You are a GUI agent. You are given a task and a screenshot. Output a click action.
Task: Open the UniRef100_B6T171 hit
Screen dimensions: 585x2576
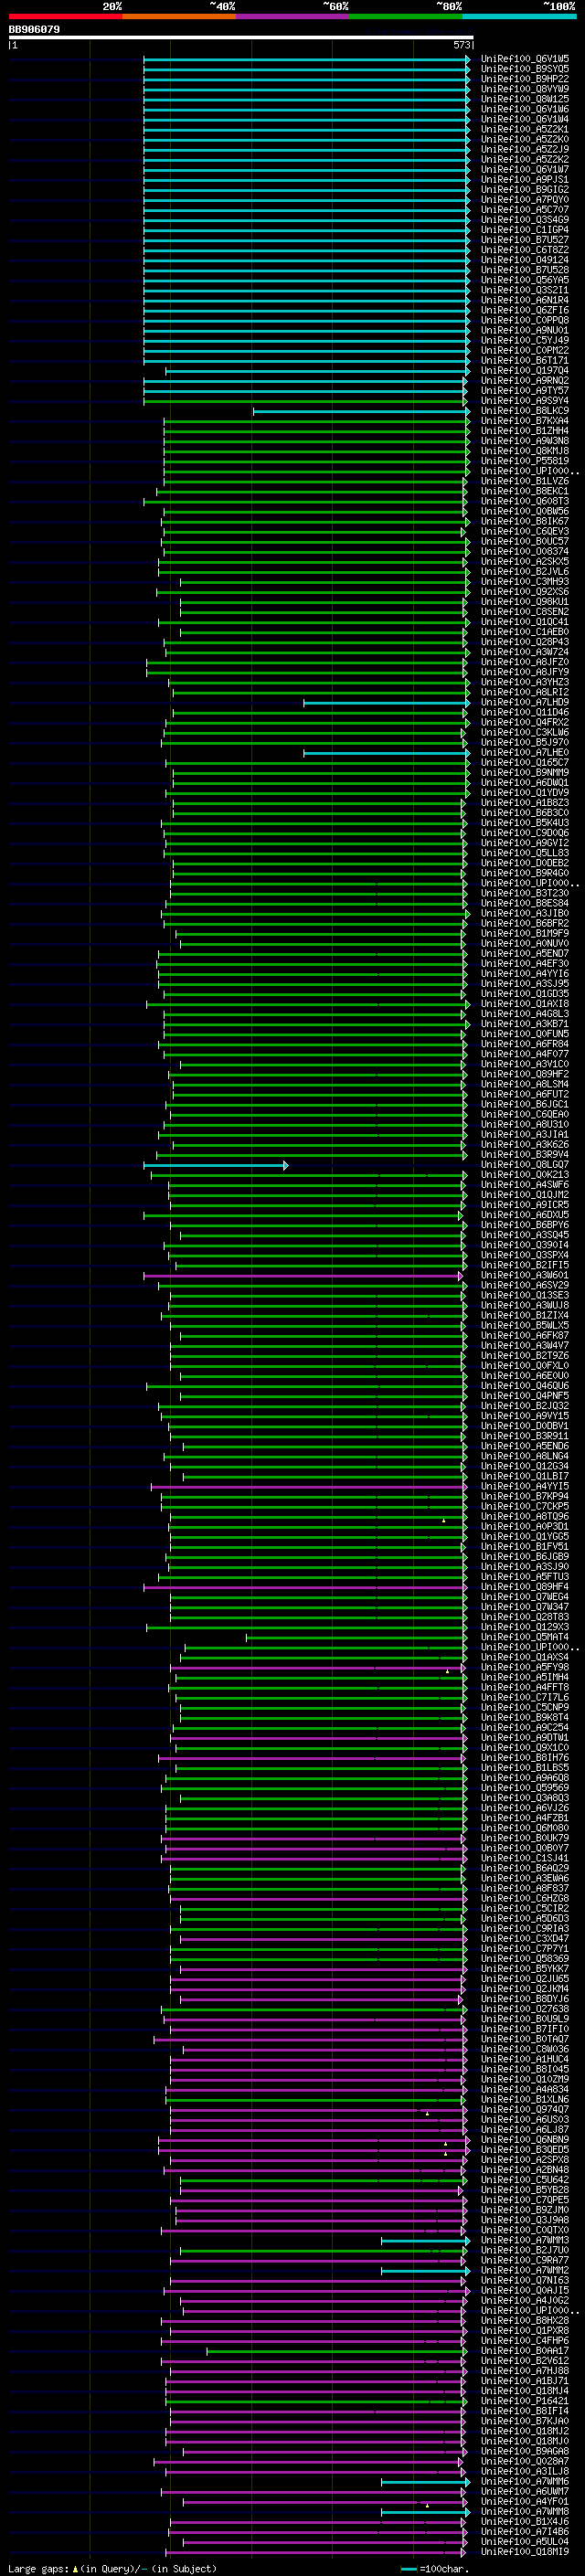525,361
